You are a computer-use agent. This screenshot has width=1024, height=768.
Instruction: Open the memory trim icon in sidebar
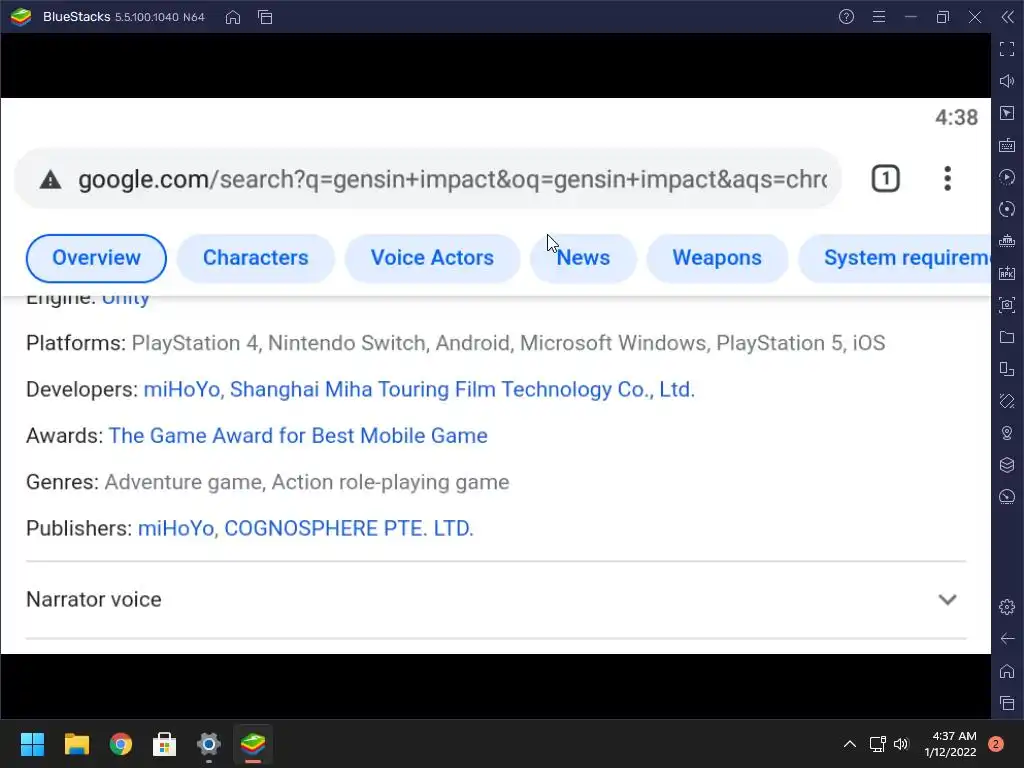[x=1007, y=241]
